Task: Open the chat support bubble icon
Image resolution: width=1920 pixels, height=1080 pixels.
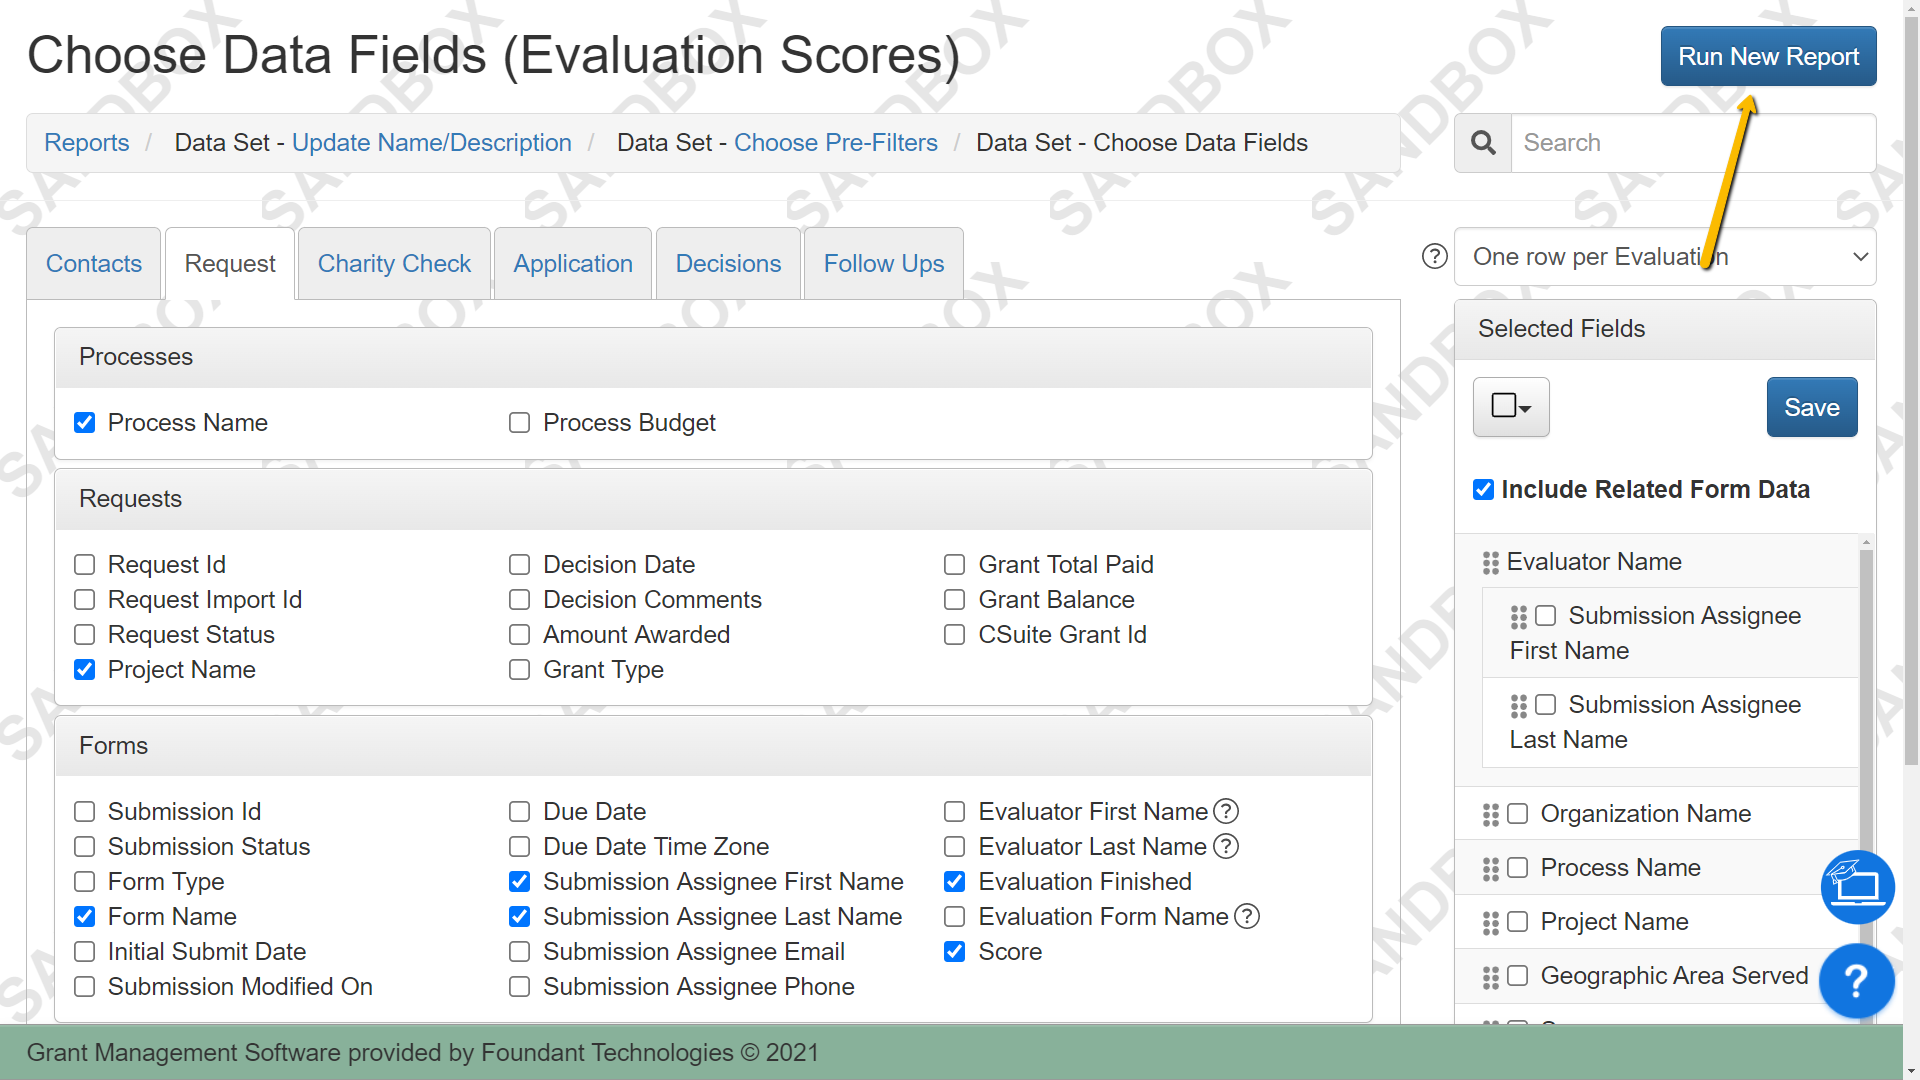Action: (1857, 887)
